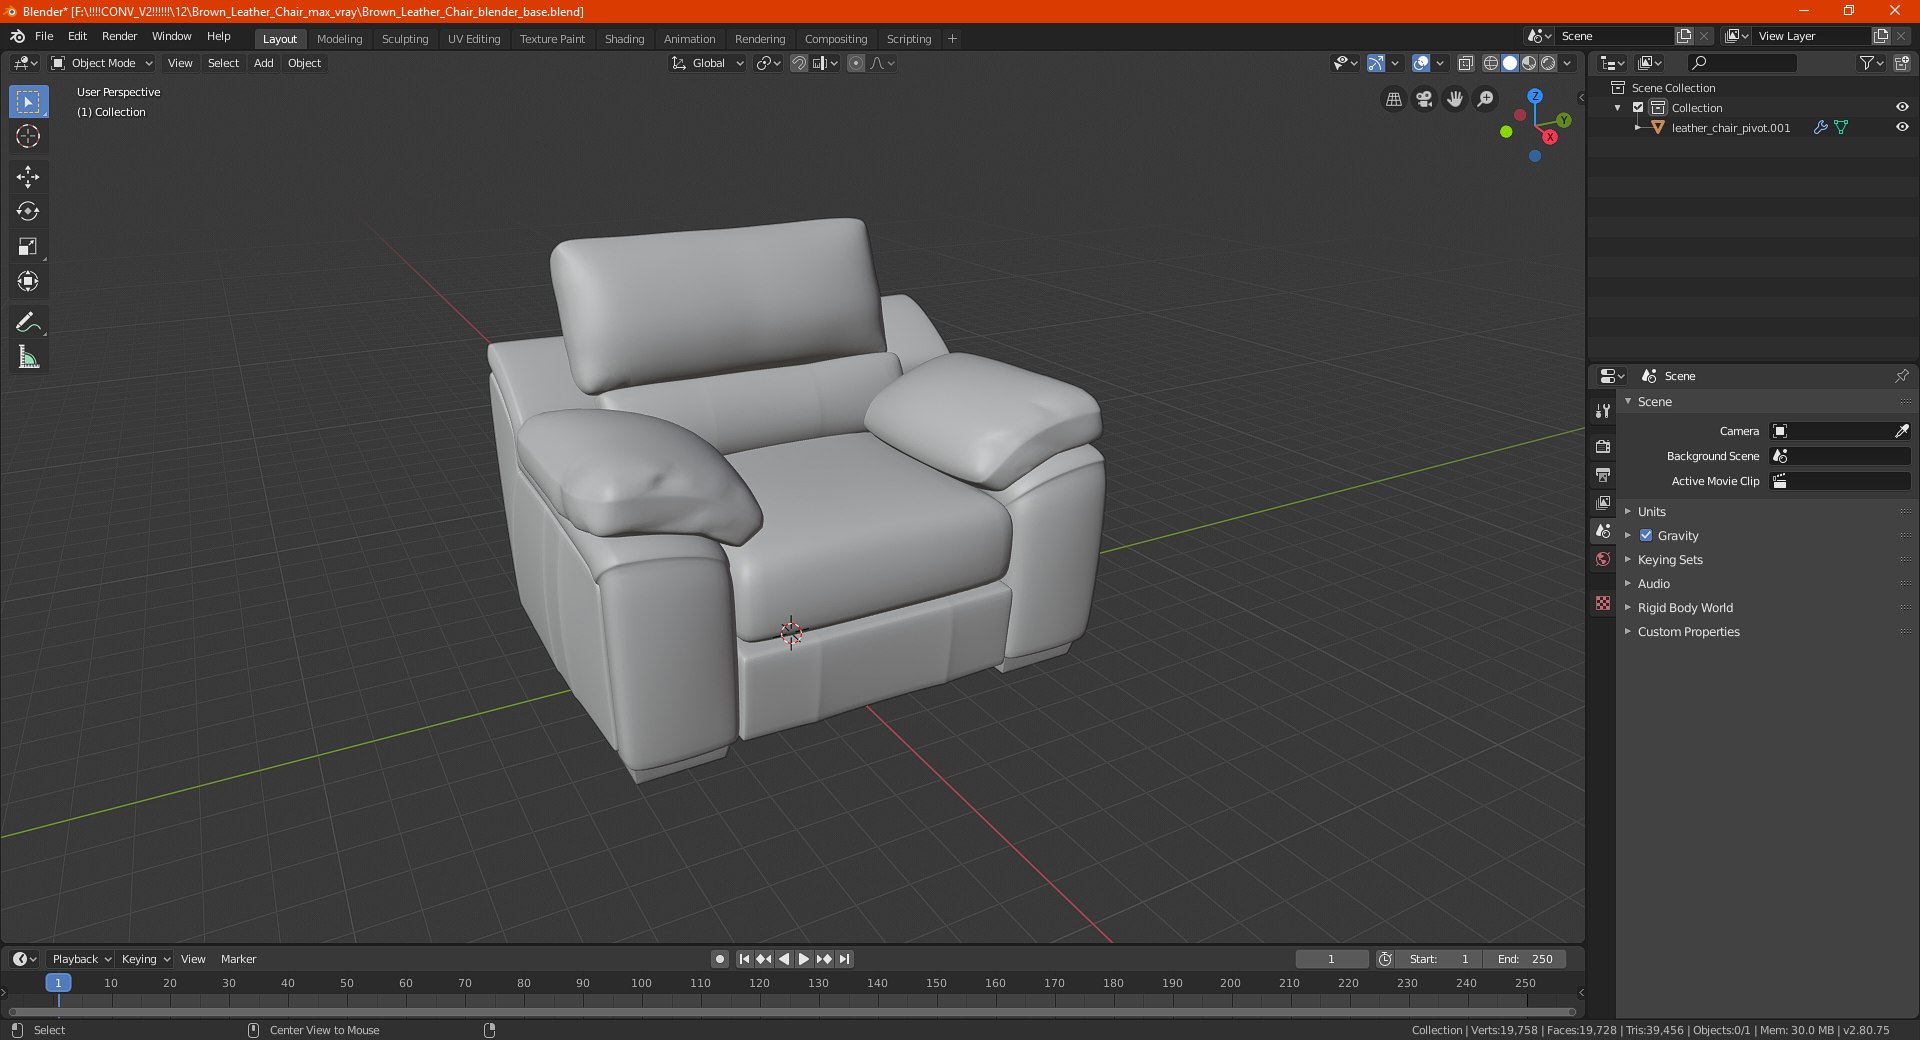Select the Move tool

point(28,177)
